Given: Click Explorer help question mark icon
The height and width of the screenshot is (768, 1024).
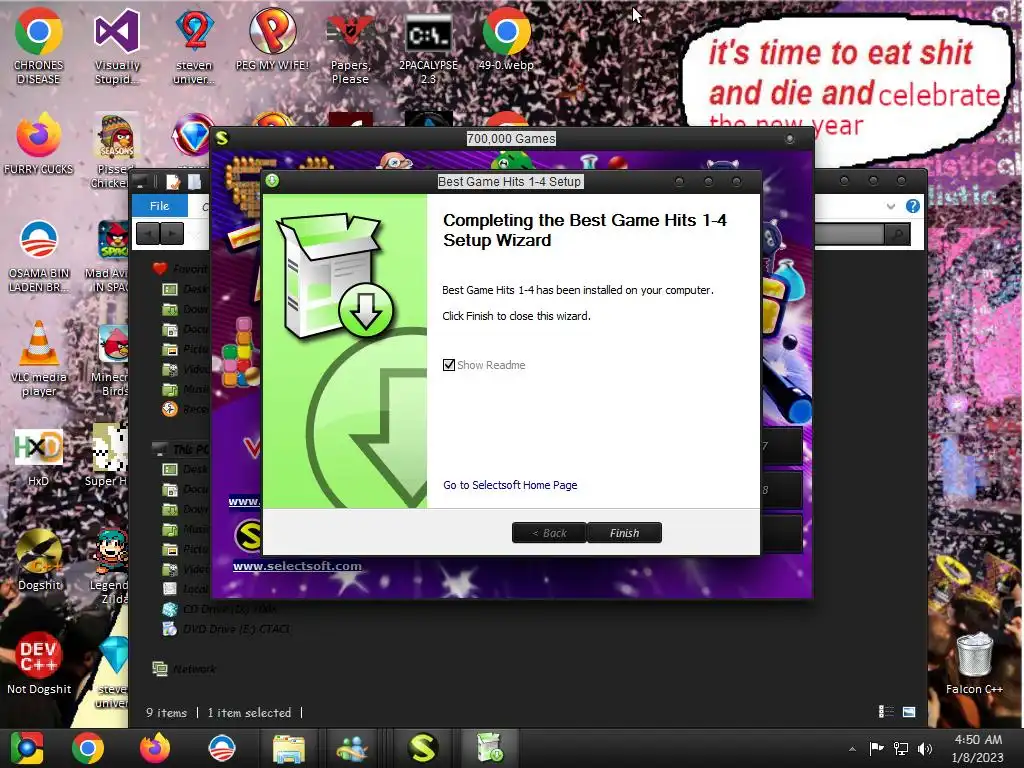Looking at the screenshot, I should point(912,206).
